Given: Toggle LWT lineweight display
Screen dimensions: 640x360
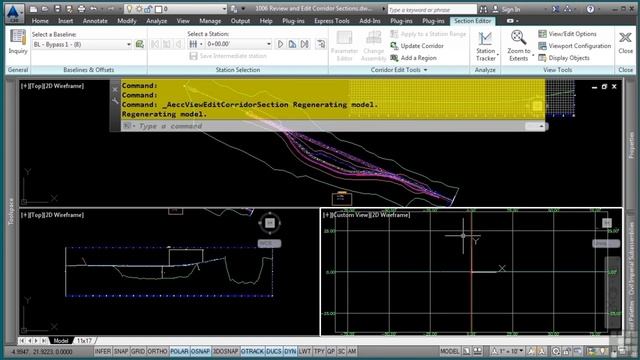Looking at the screenshot, I should click(304, 351).
